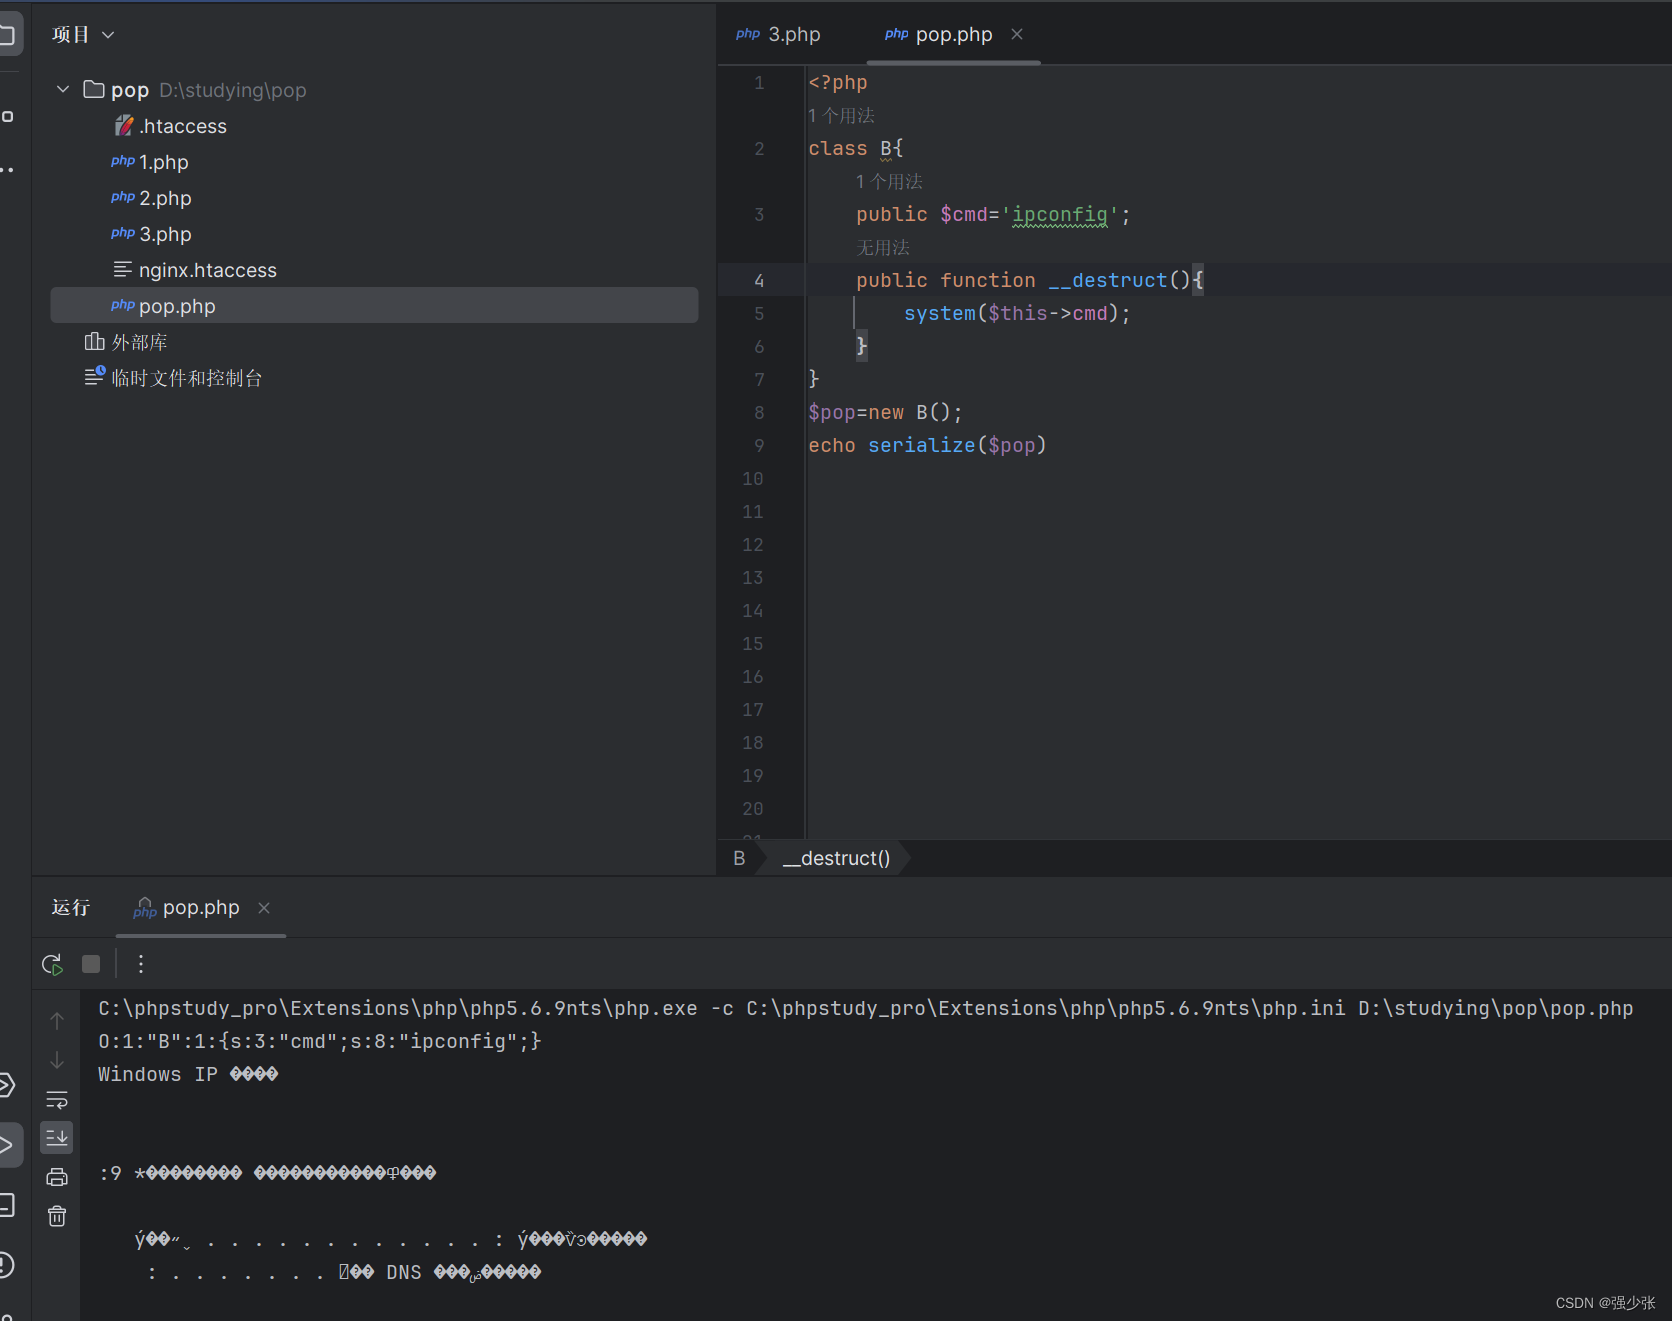Switch to the 3.php editor tab
The image size is (1672, 1321).
point(779,34)
